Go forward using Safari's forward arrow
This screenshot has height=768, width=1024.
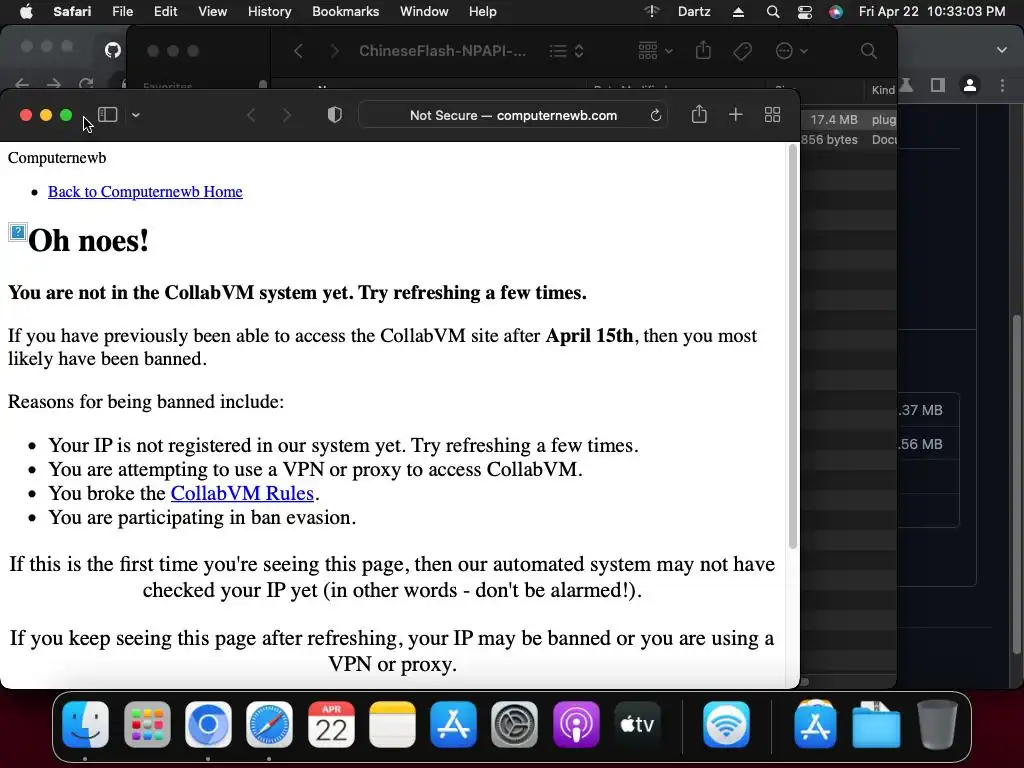click(x=286, y=116)
